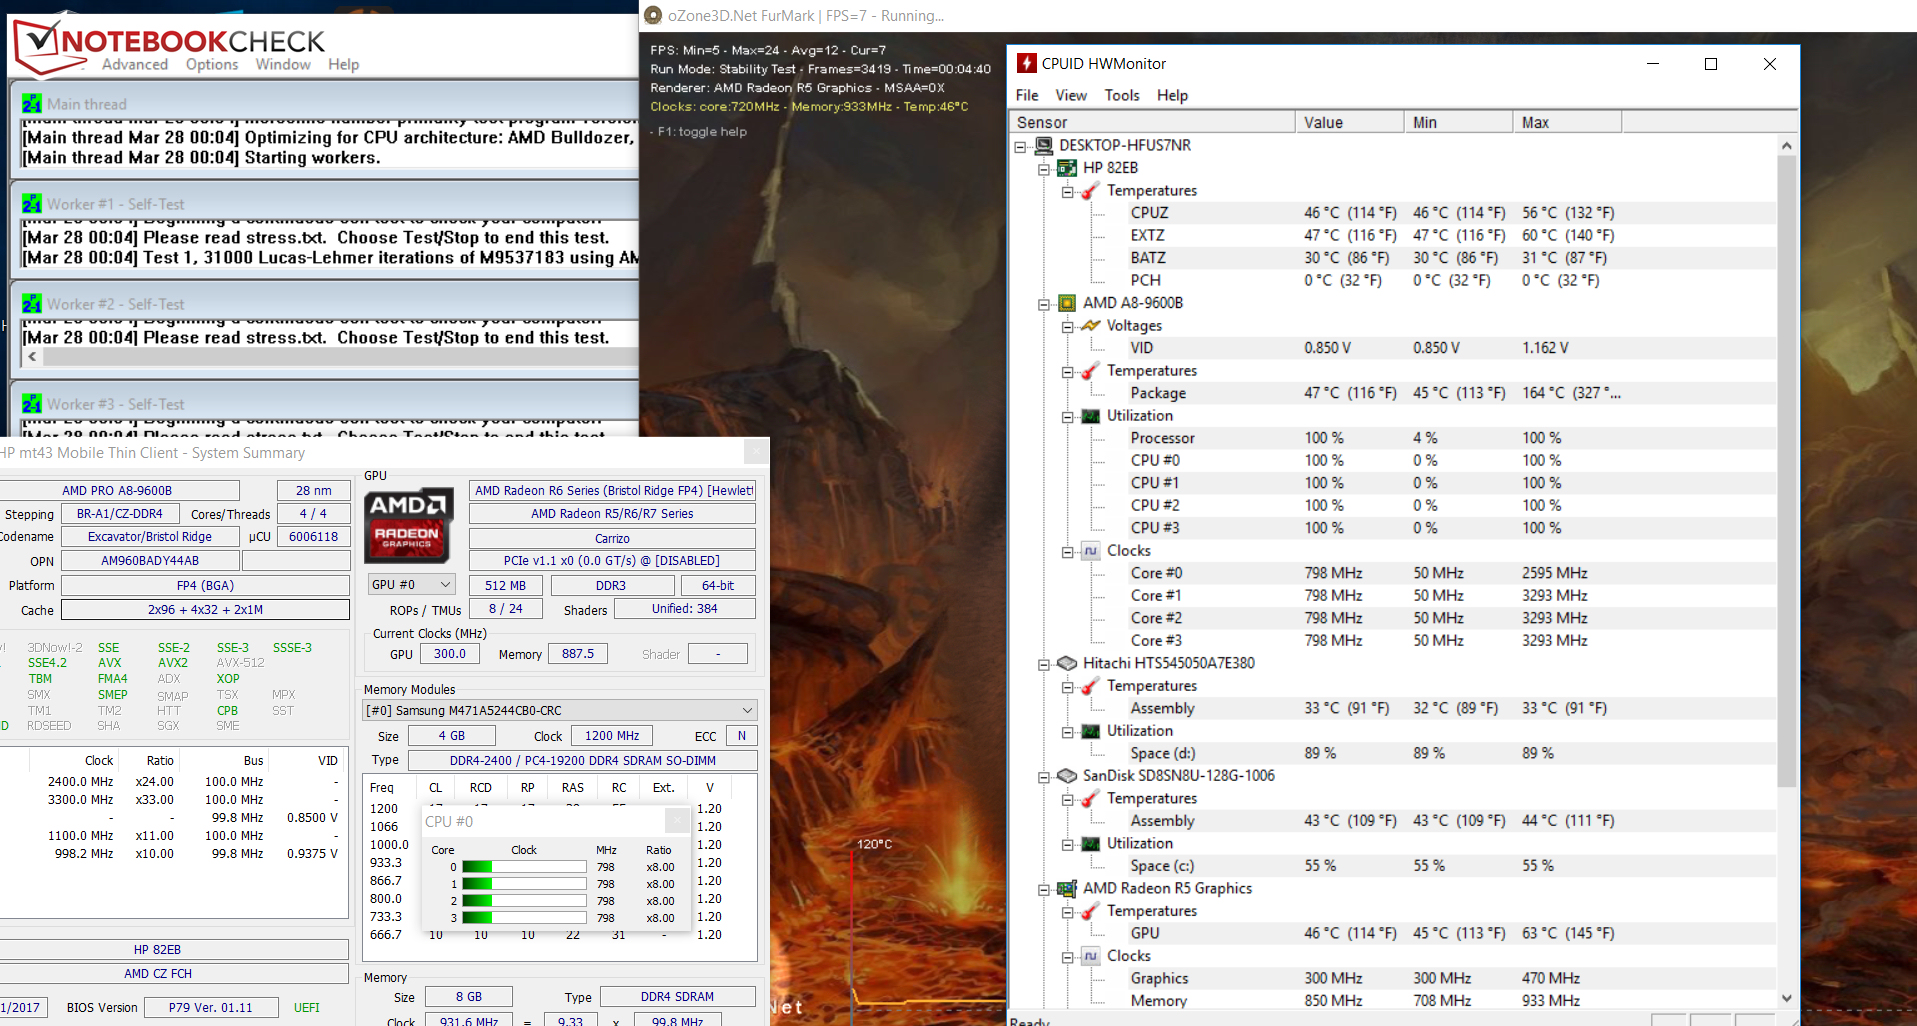This screenshot has width=1917, height=1026.
Task: Click the FurMark icon in its title bar
Action: (653, 15)
